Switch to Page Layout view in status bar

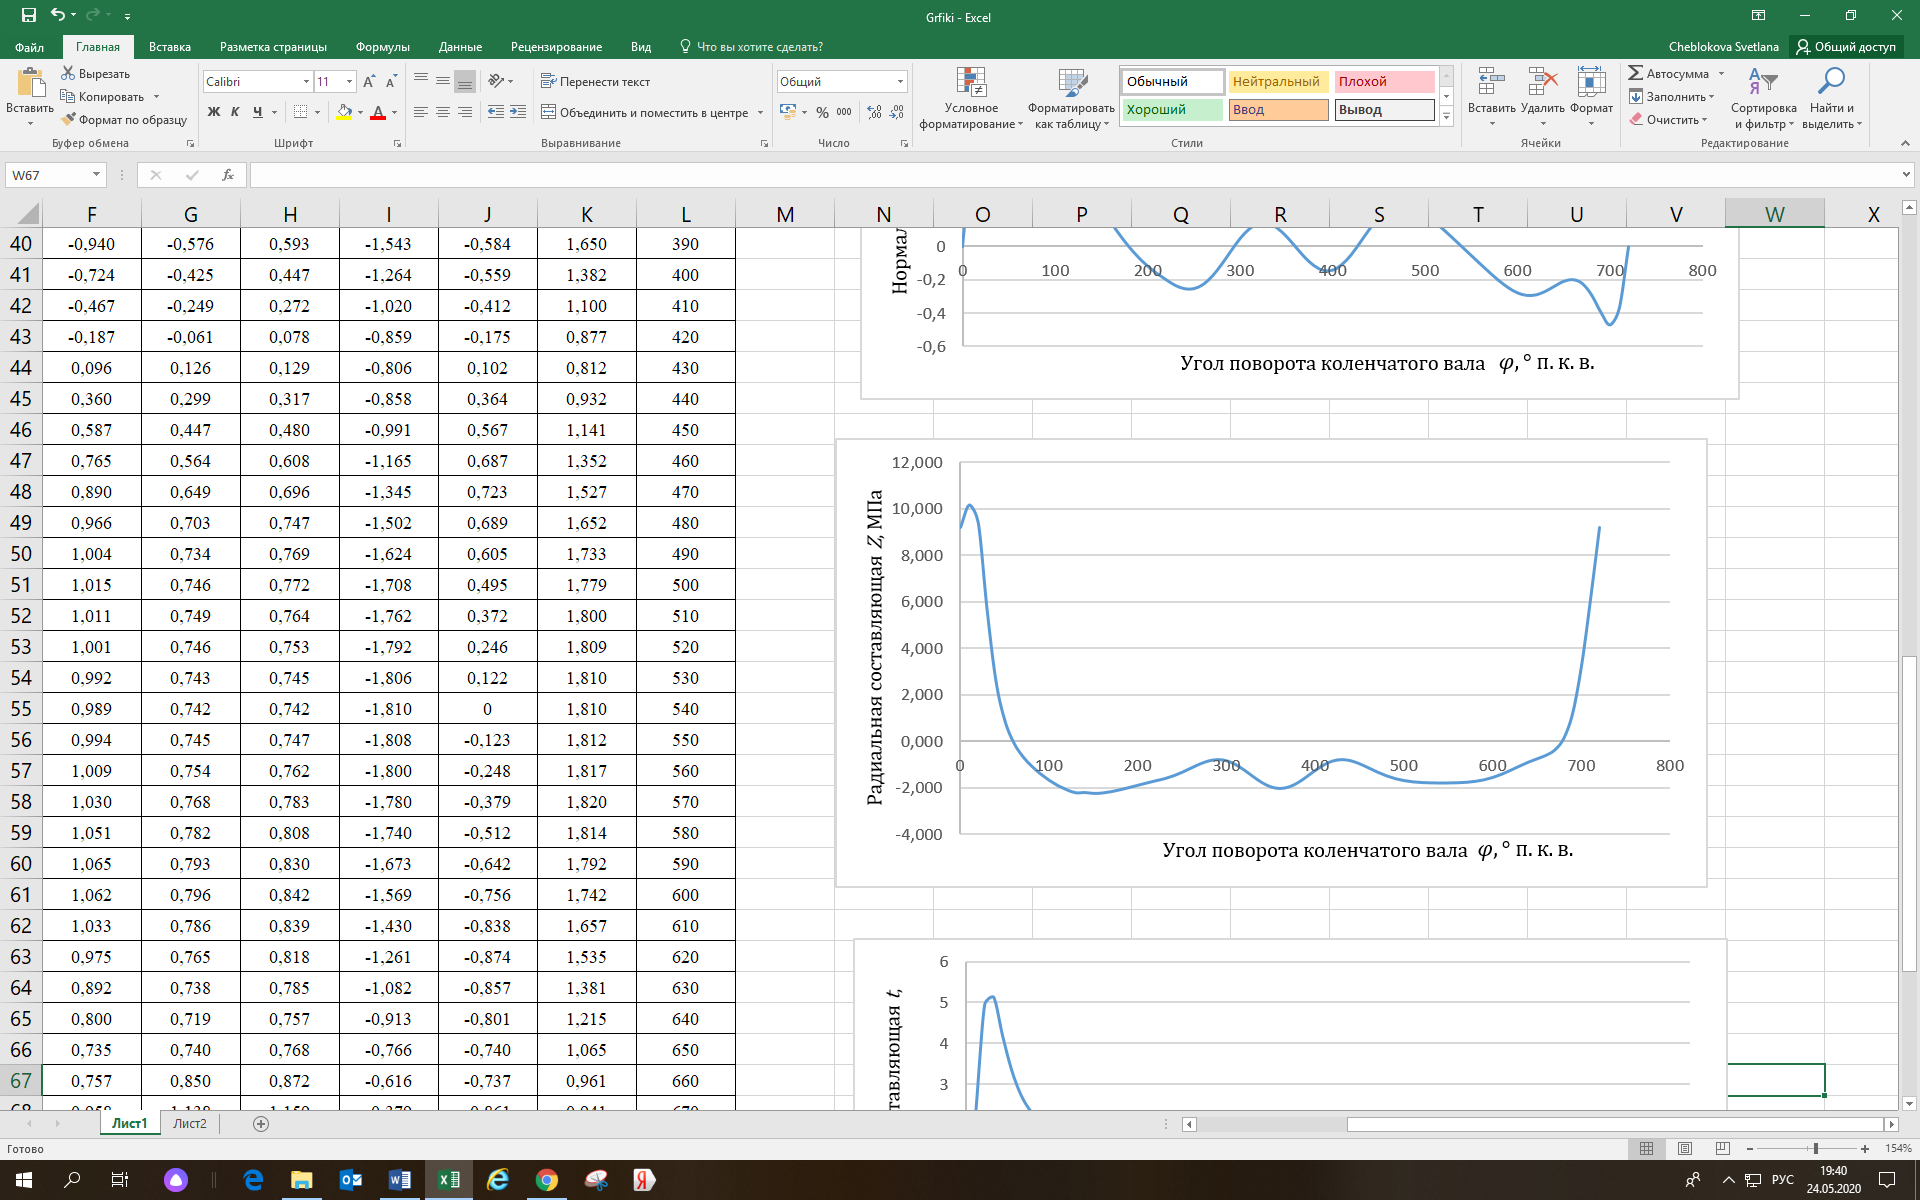click(x=1684, y=1148)
